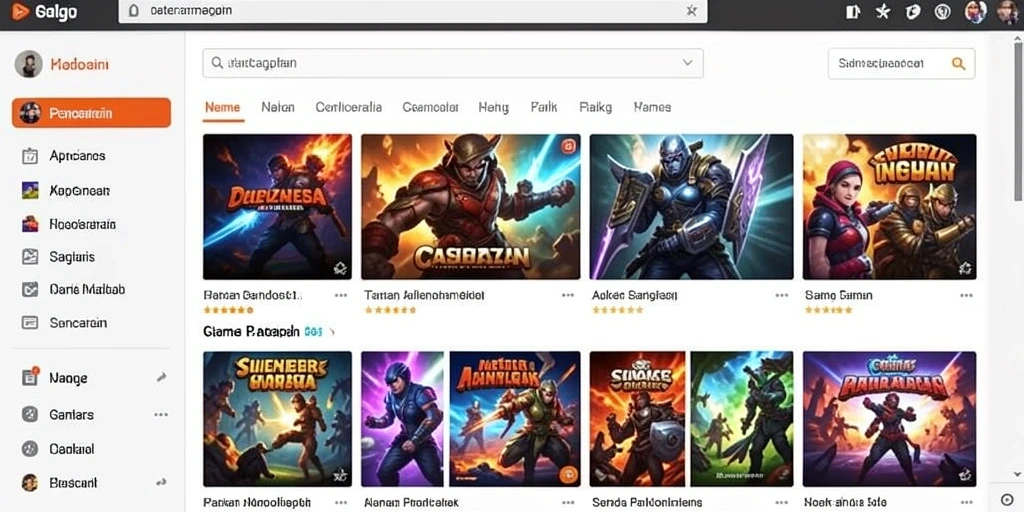Viewport: 1024px width, 512px height.
Task: Click the bookmark star in address bar
Action: (x=692, y=10)
